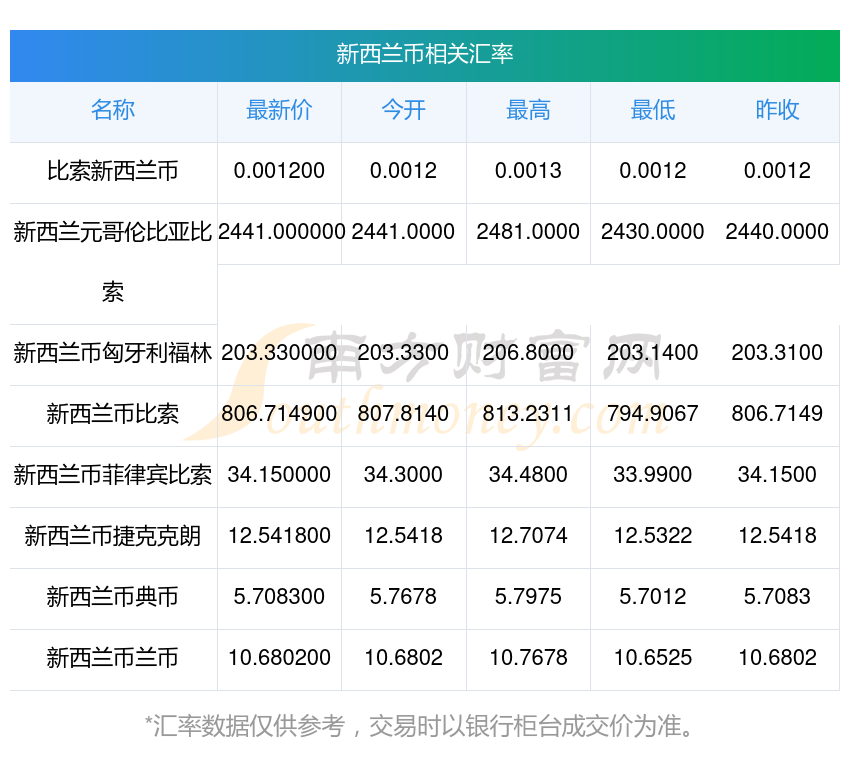
Task: Click the open value 5.7678
Action: tap(403, 597)
